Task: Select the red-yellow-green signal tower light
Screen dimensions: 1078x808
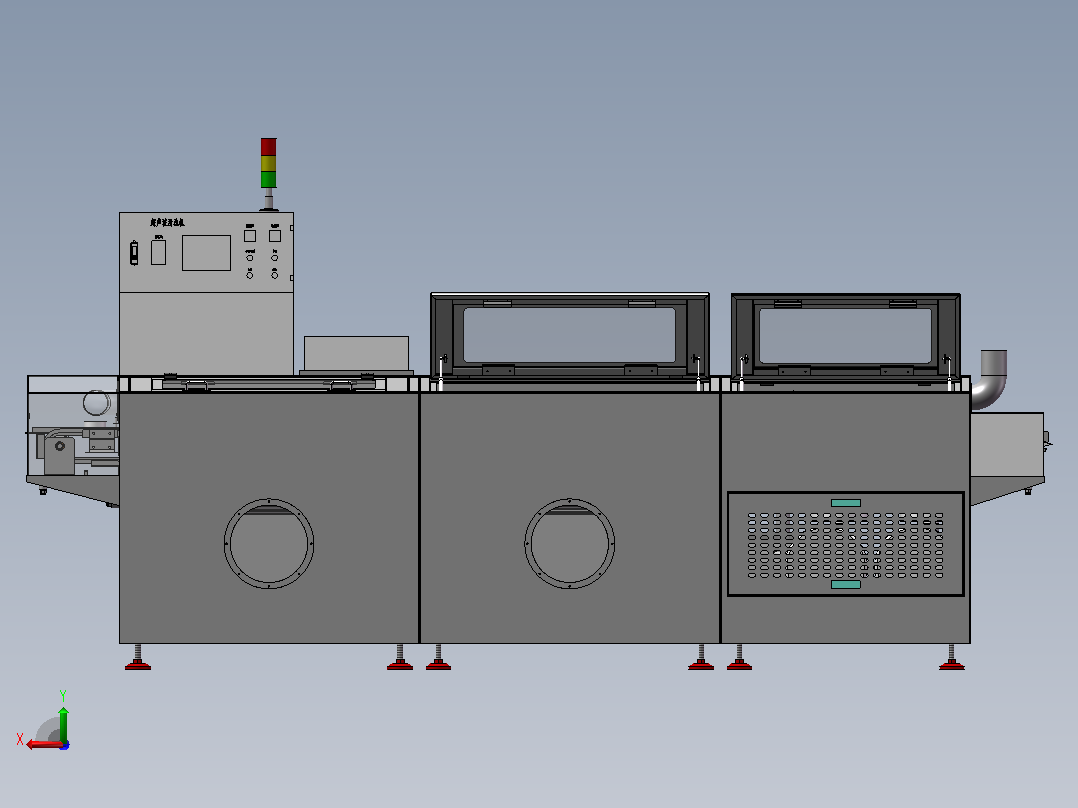Action: (x=269, y=163)
